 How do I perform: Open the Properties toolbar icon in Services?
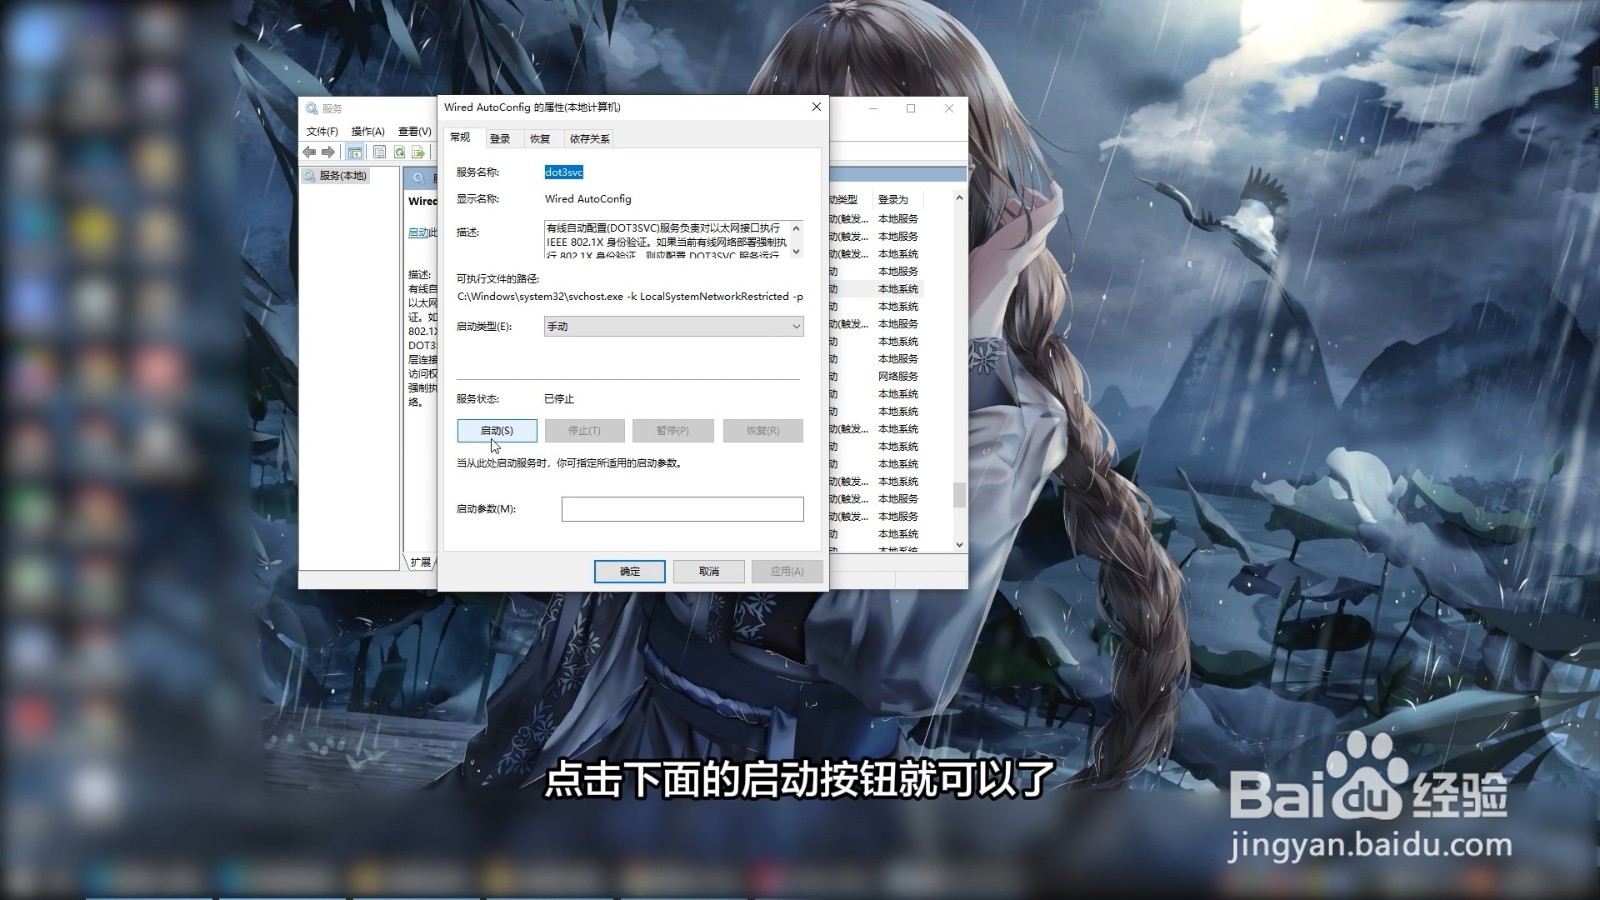click(379, 152)
